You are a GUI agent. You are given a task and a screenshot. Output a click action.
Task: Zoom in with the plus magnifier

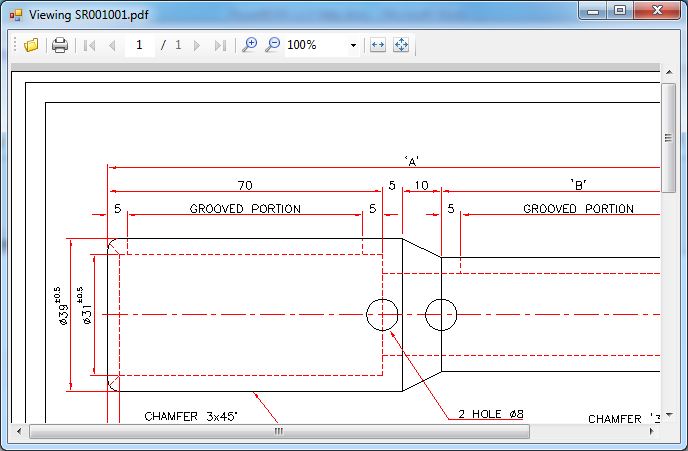250,46
